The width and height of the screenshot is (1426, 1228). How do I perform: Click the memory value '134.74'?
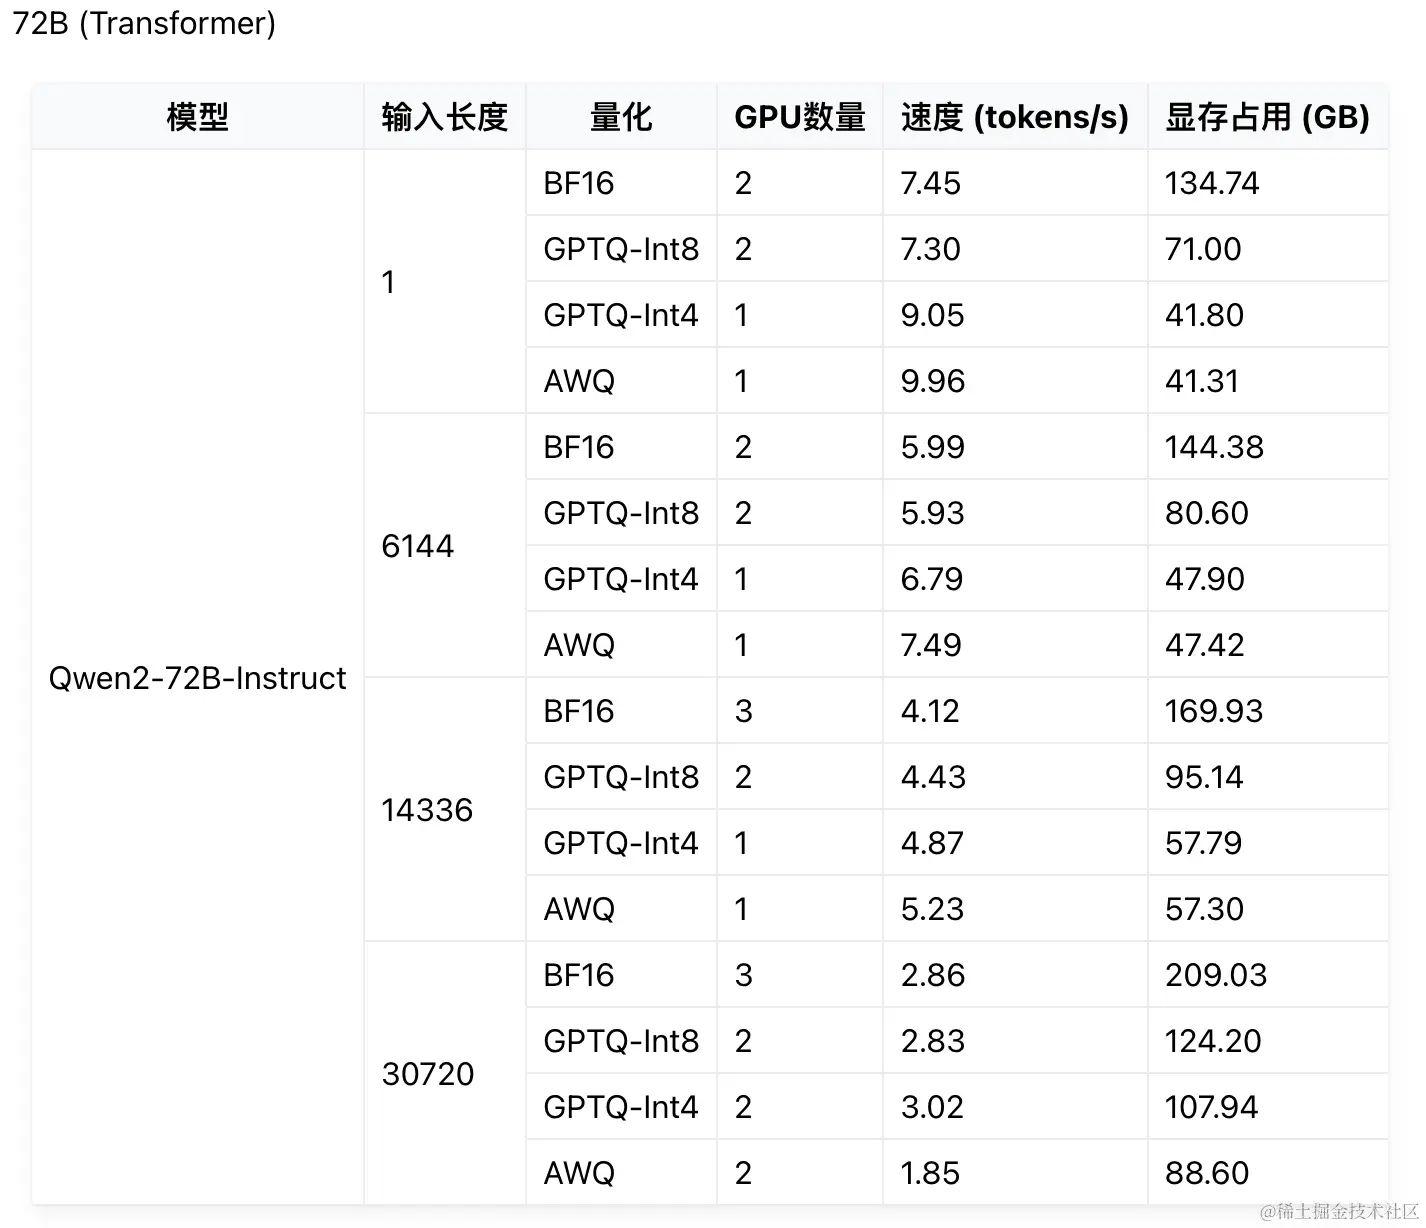tap(1212, 183)
